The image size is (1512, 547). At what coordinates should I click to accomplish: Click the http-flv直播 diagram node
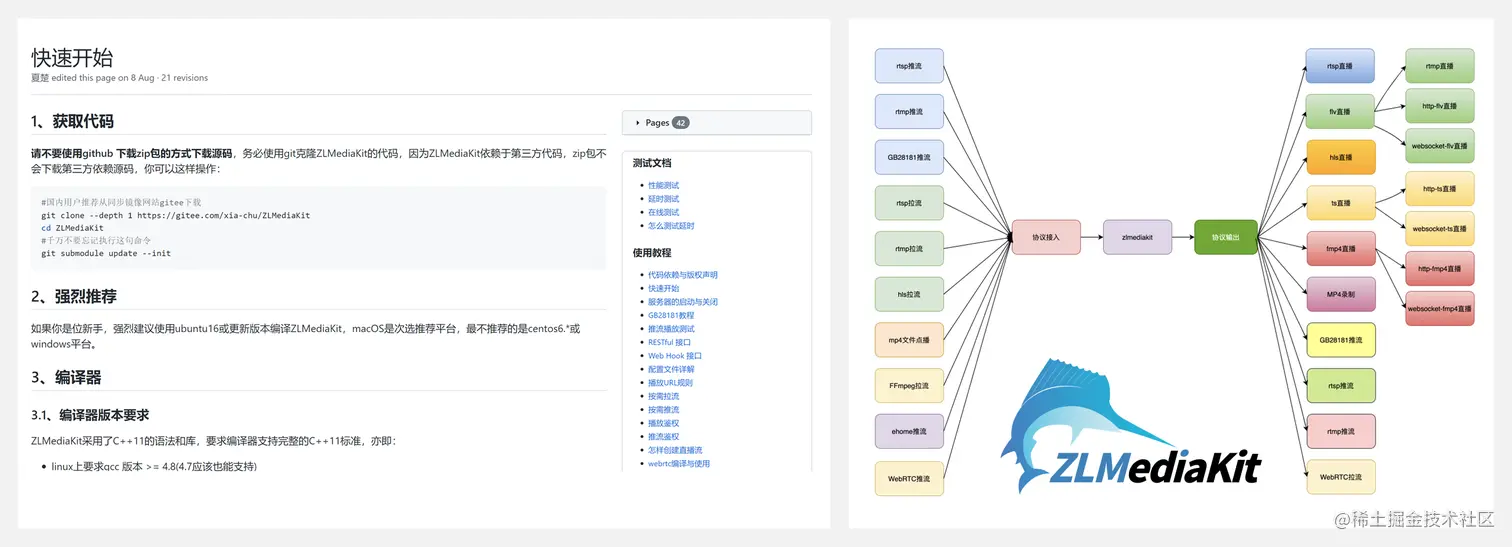coord(1440,106)
